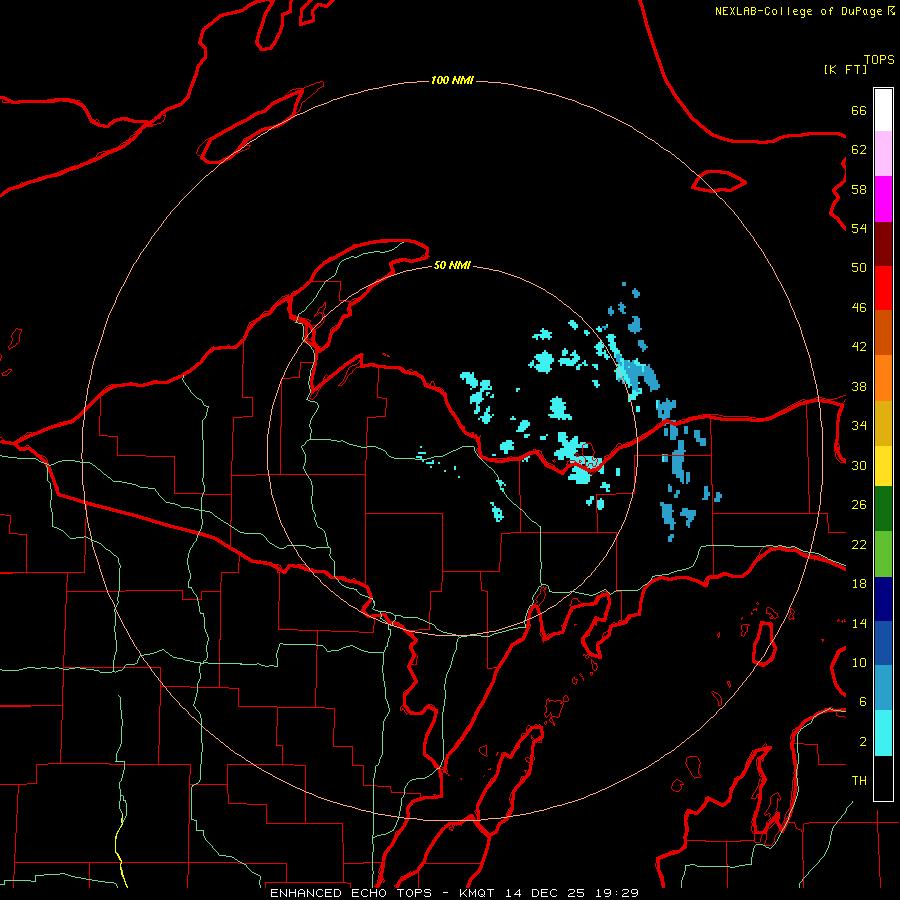The width and height of the screenshot is (900, 900).
Task: Click the NEXLAB-College of DuPage credit text
Action: (x=798, y=11)
